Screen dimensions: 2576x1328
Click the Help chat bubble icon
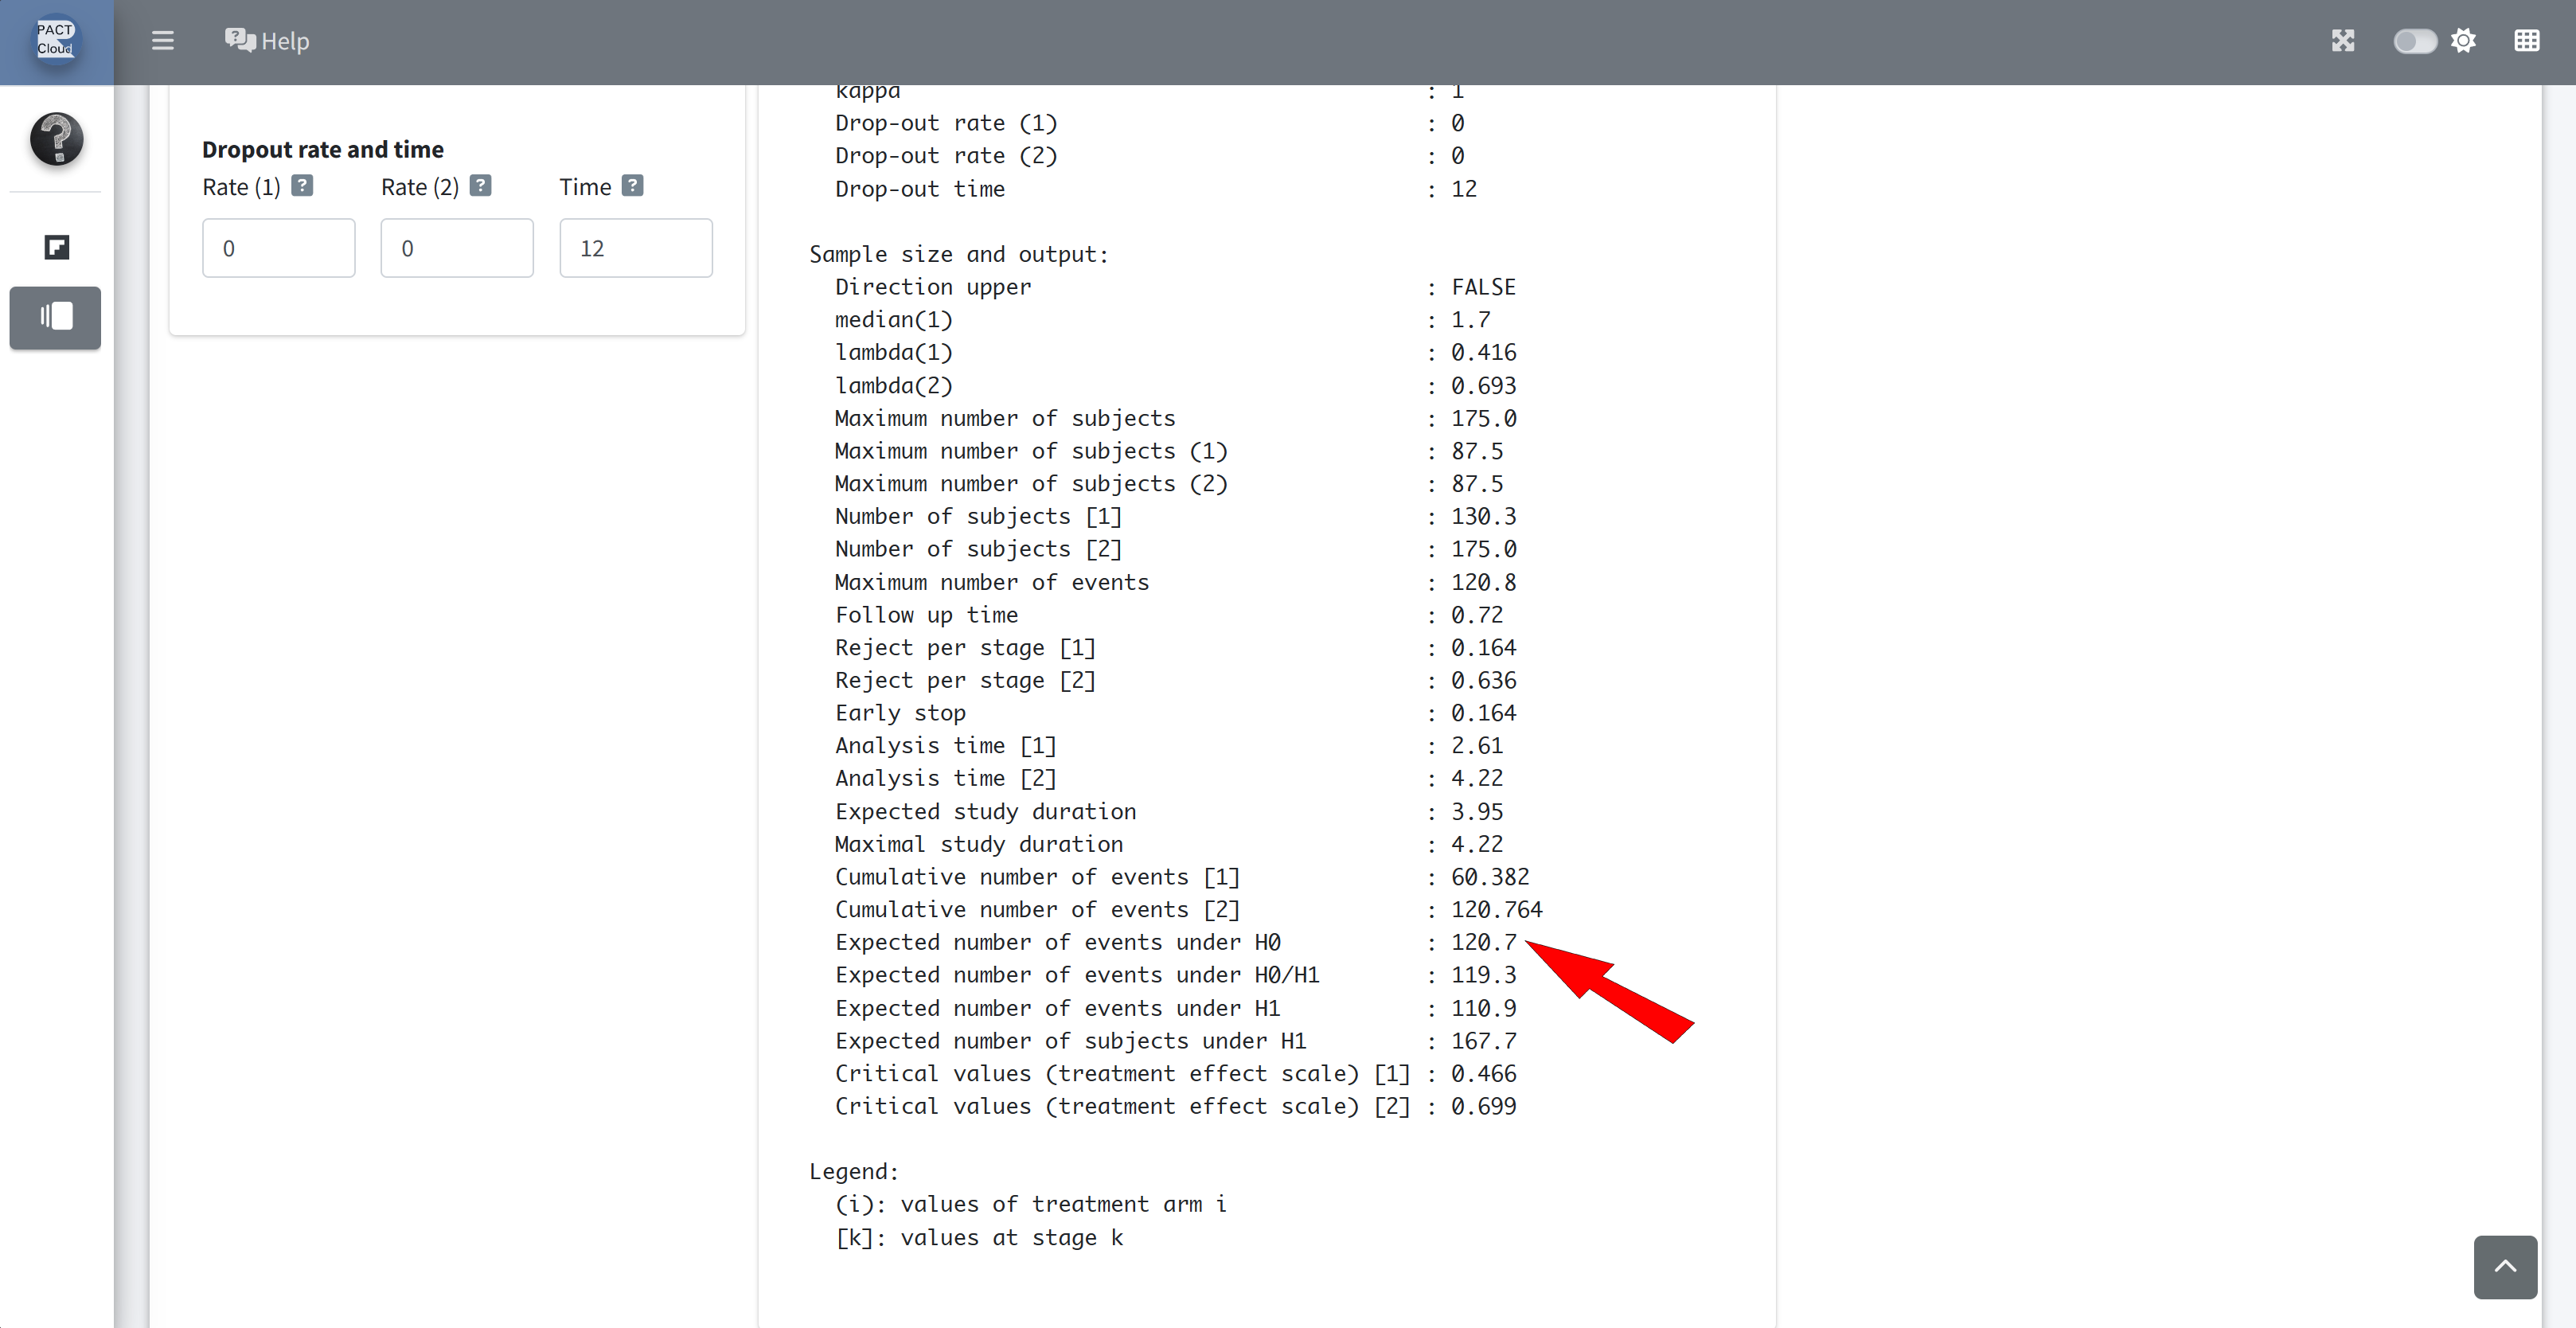(240, 40)
